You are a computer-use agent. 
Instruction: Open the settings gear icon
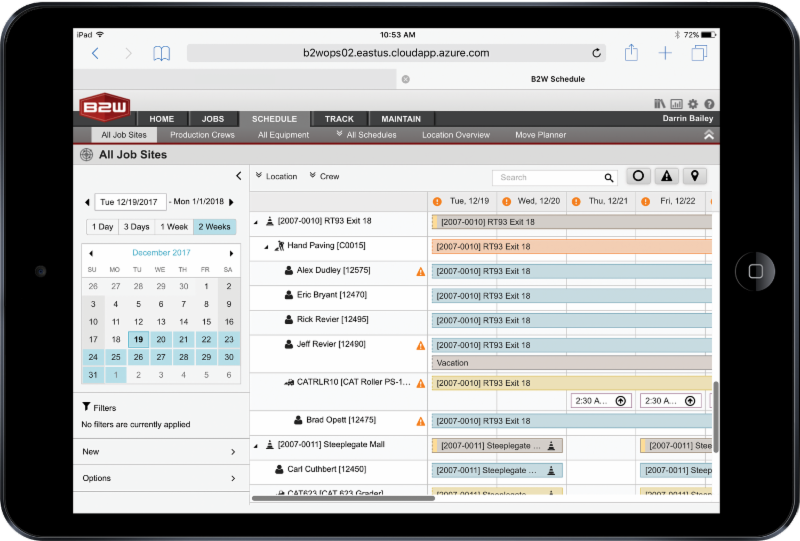(692, 104)
